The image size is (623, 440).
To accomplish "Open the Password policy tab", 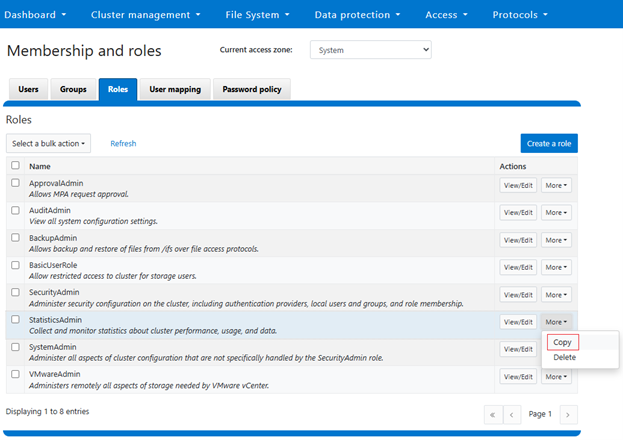I will [251, 89].
